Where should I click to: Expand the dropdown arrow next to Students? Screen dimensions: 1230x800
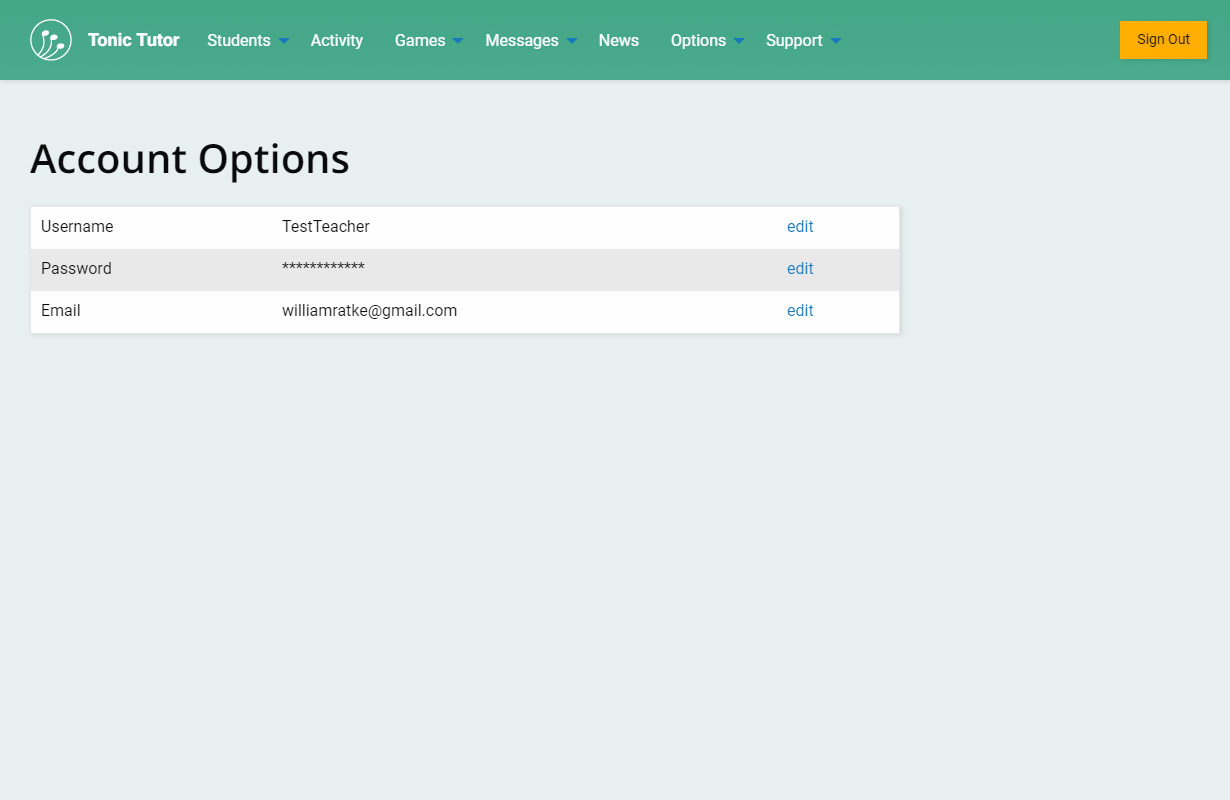point(284,41)
